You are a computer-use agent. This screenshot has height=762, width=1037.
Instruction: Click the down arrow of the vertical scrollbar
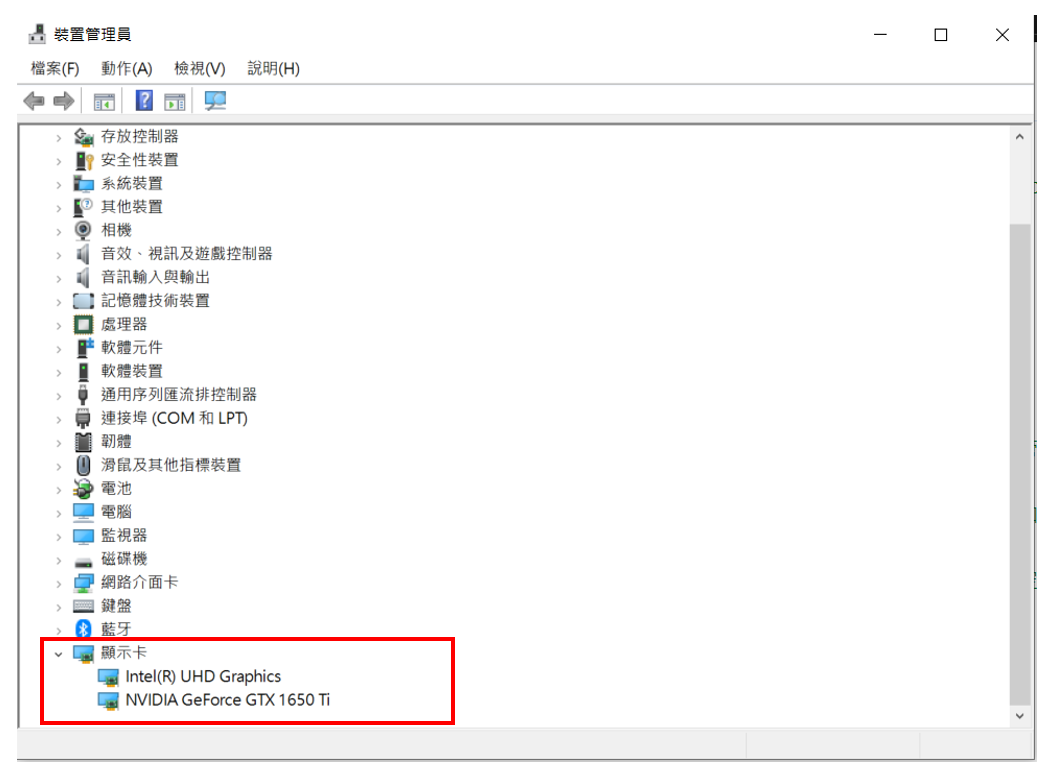point(1019,716)
